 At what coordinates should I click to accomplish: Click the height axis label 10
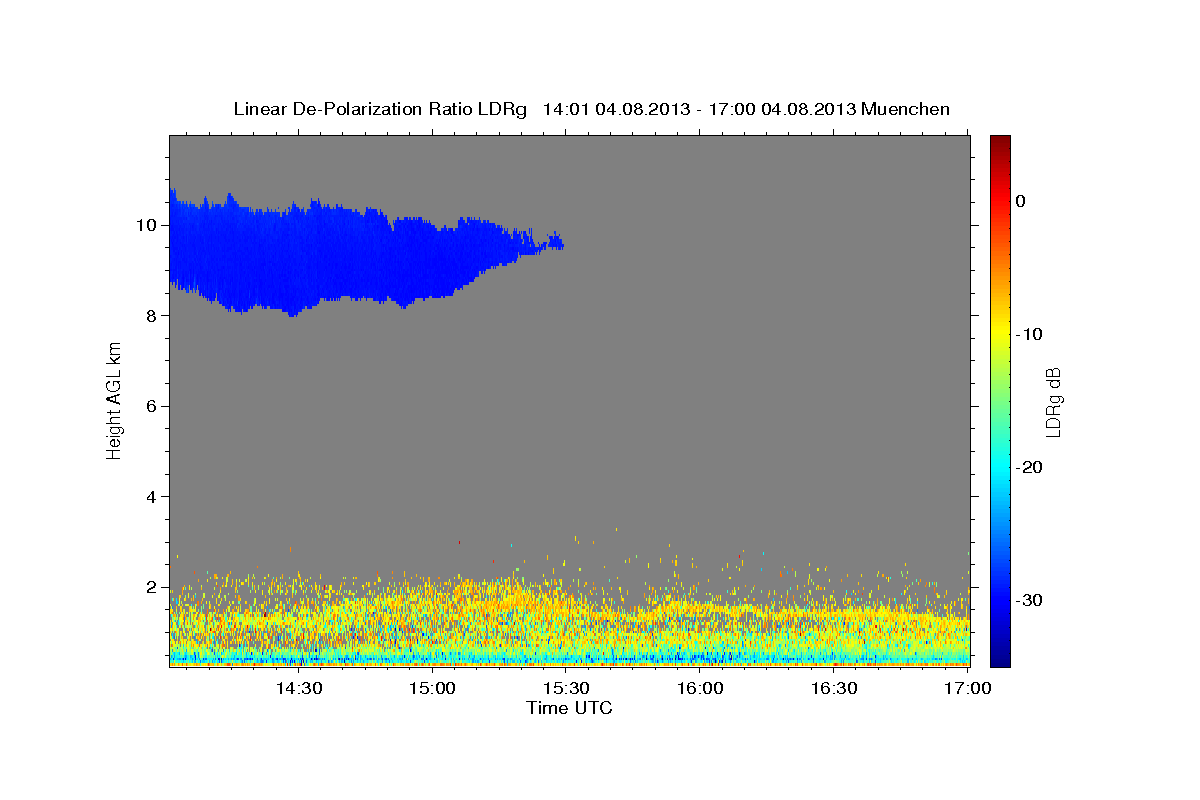pos(146,224)
